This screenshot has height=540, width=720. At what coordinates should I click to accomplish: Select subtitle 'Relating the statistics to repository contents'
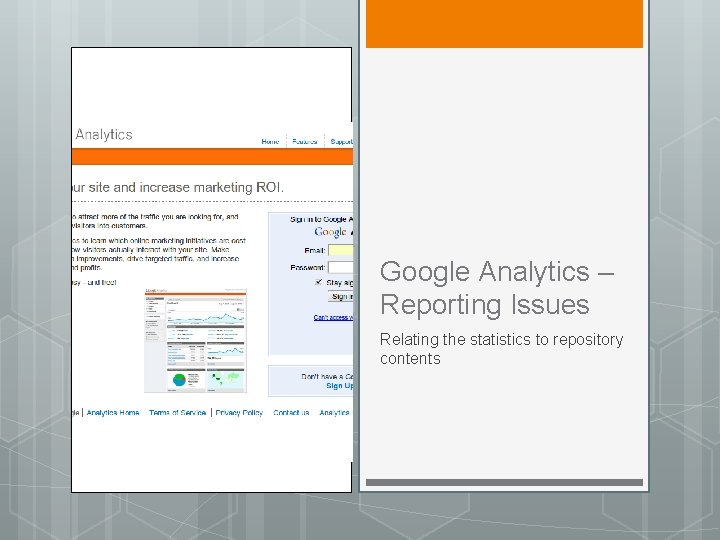(x=501, y=349)
